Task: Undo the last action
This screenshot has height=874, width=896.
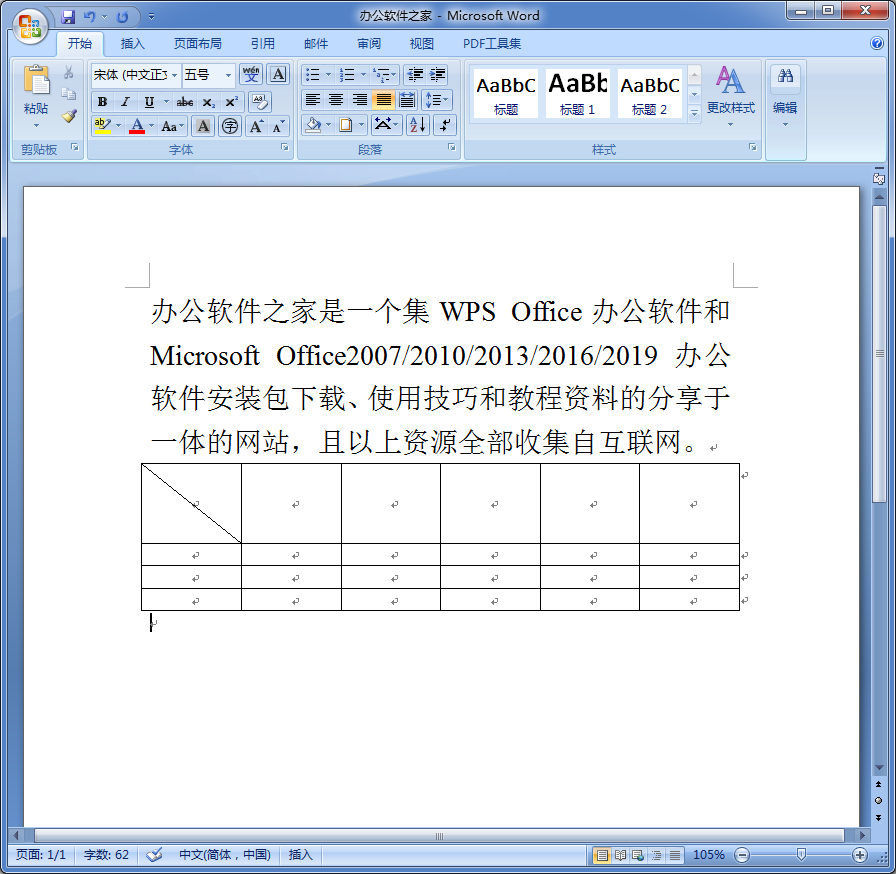Action: coord(89,17)
